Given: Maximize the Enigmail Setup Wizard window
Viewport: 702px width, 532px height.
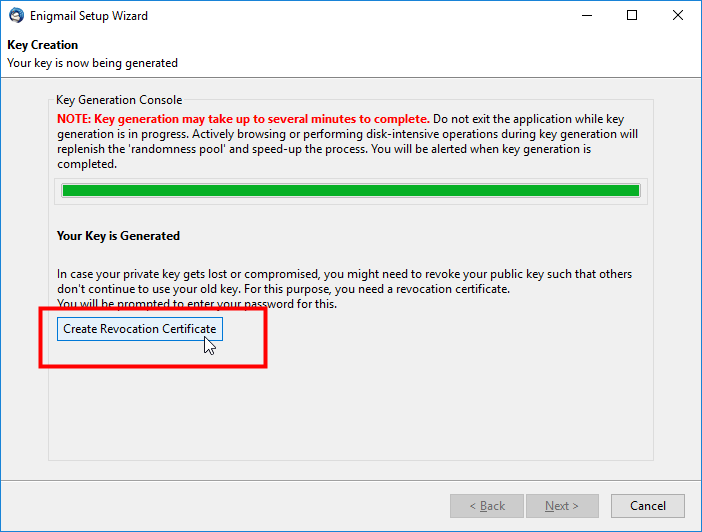Looking at the screenshot, I should [632, 16].
